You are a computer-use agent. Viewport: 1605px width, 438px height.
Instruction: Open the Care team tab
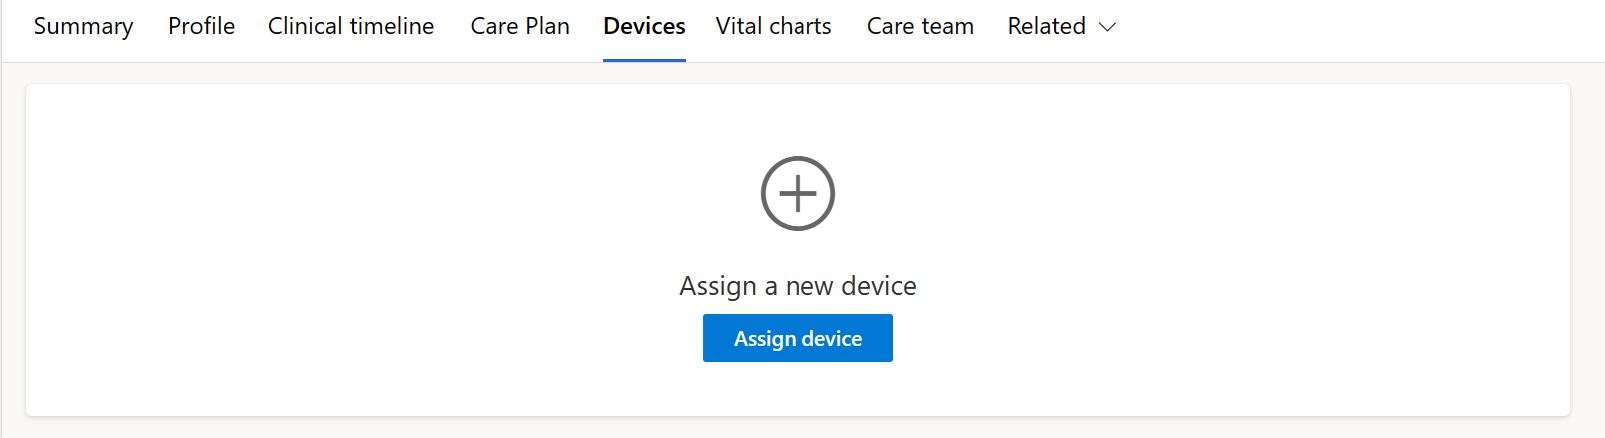[x=920, y=26]
